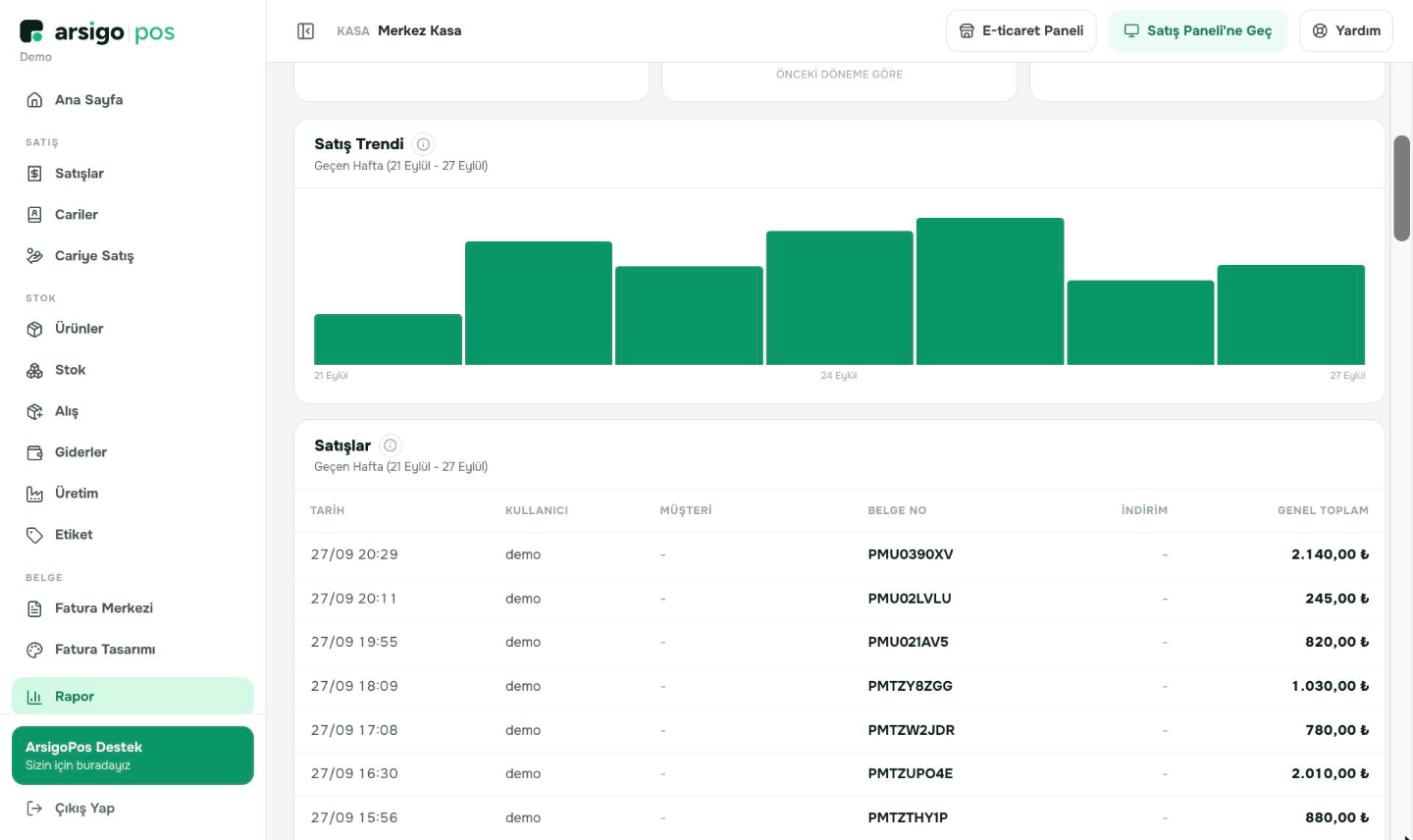
Task: Click the Merkez Kasa register label
Action: tap(420, 31)
